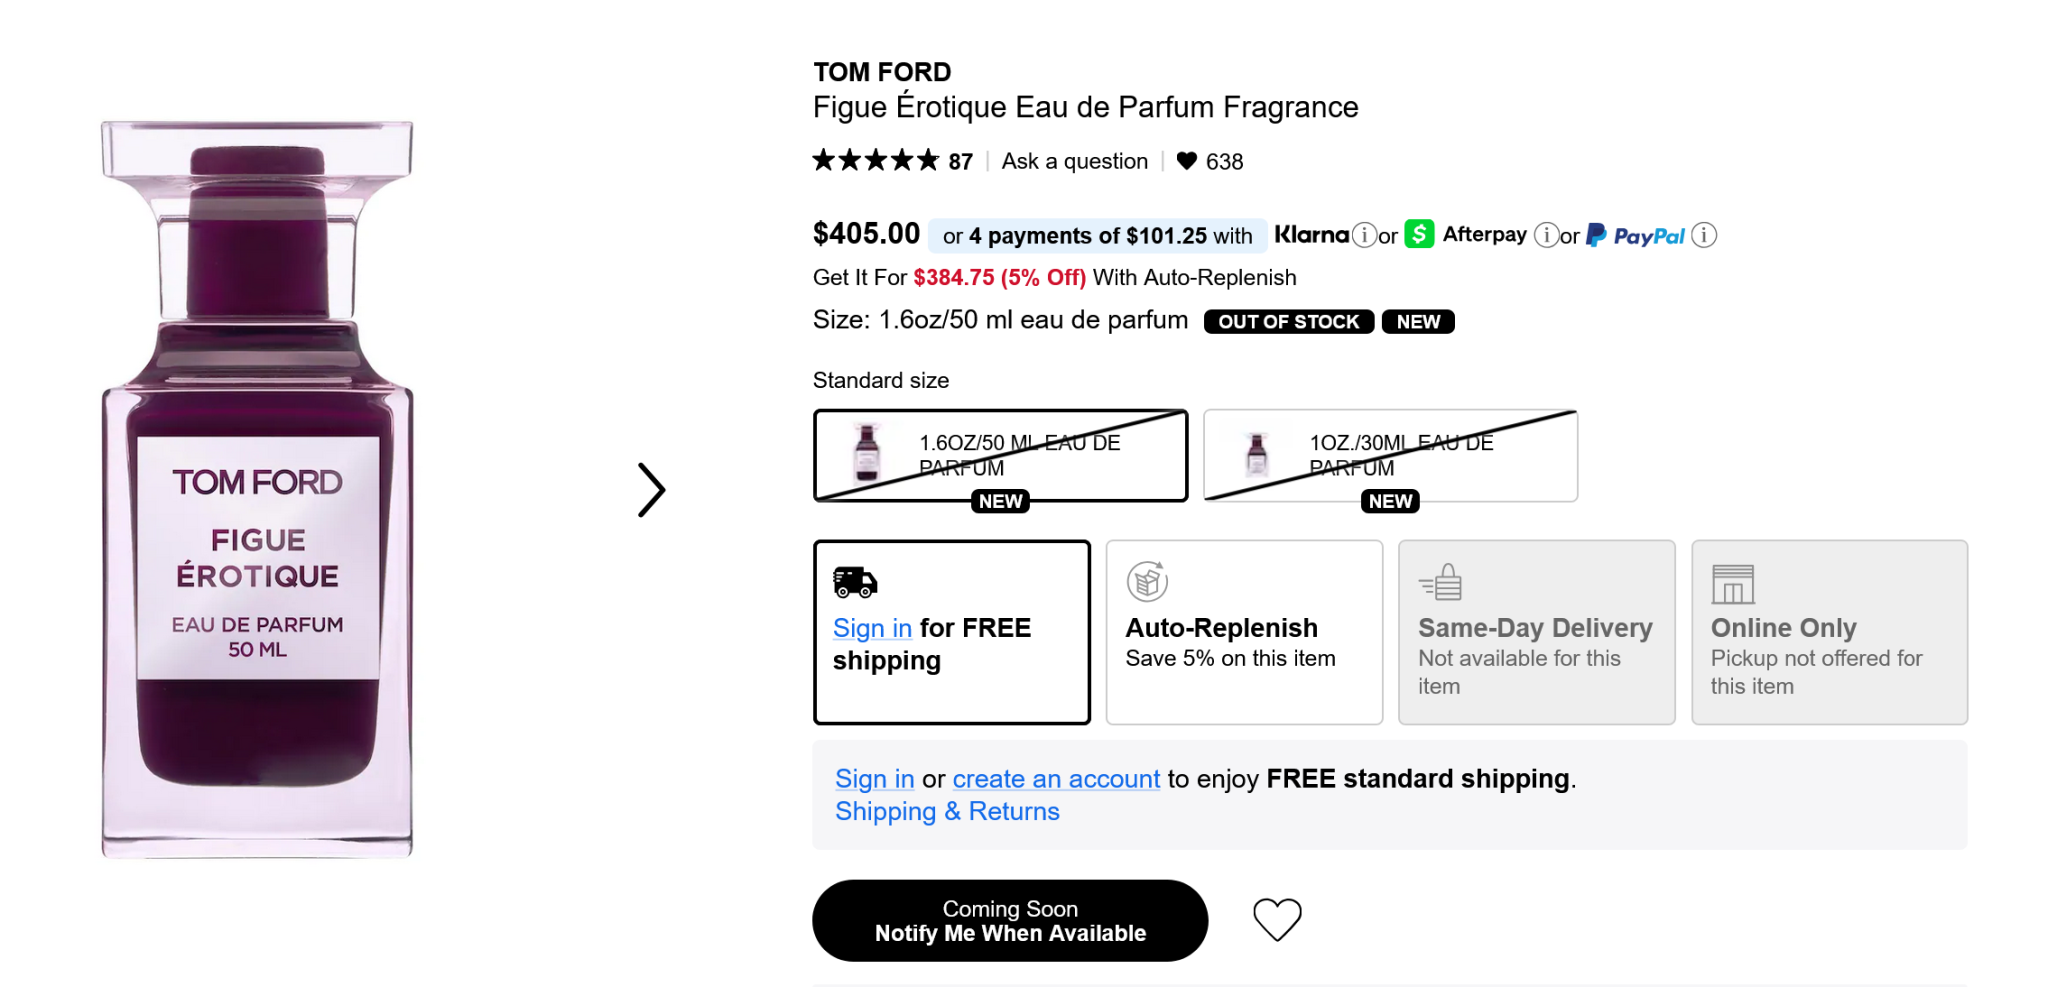Select the 1.6oz/50 ml size option
Screen dimensions: 2048x987
[x=1000, y=456]
